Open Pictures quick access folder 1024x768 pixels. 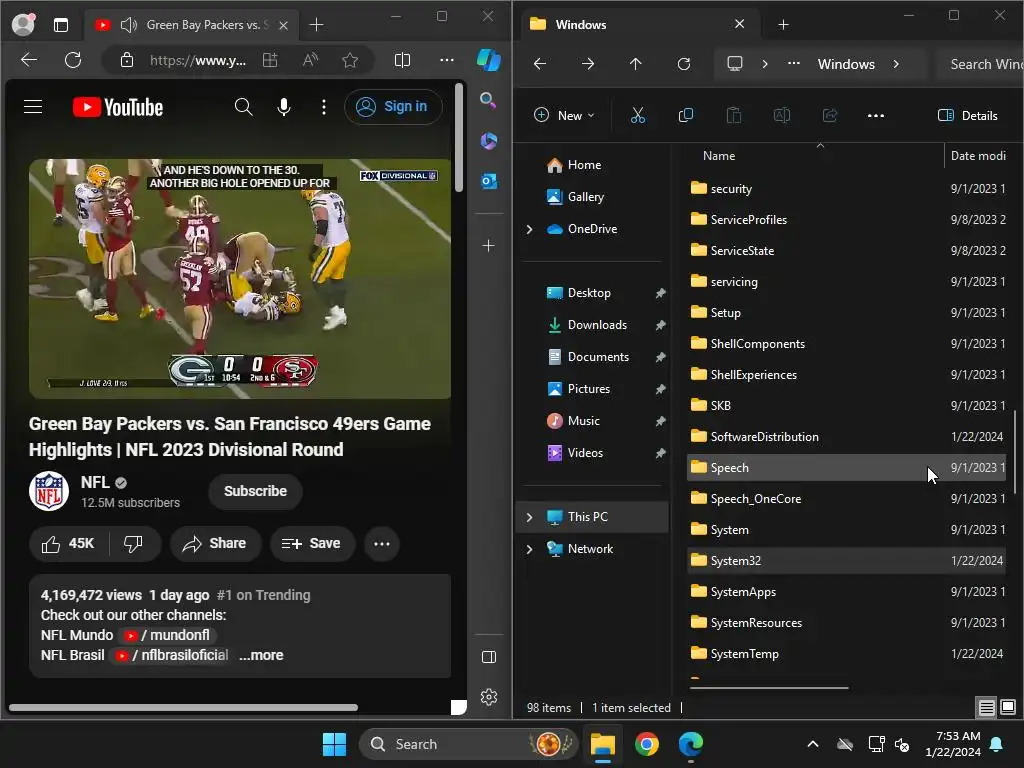click(x=588, y=389)
